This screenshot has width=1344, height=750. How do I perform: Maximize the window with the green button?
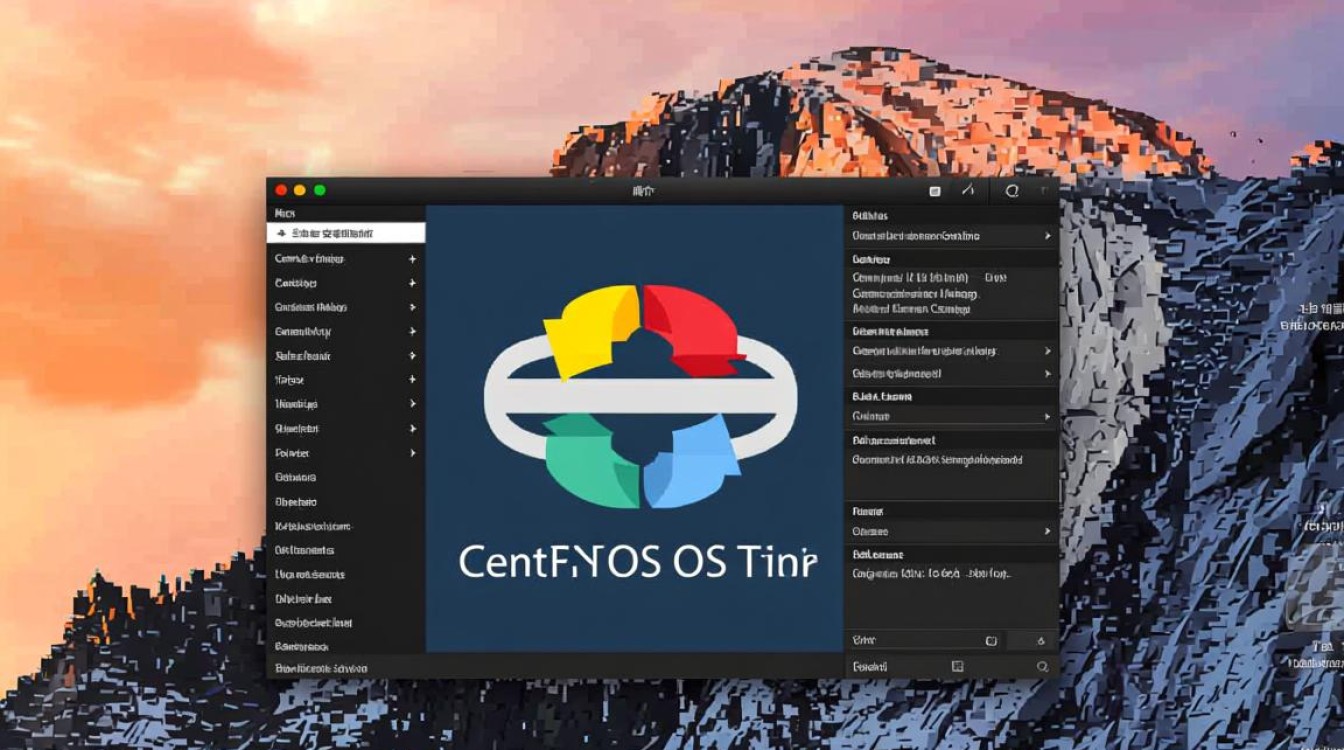point(320,190)
